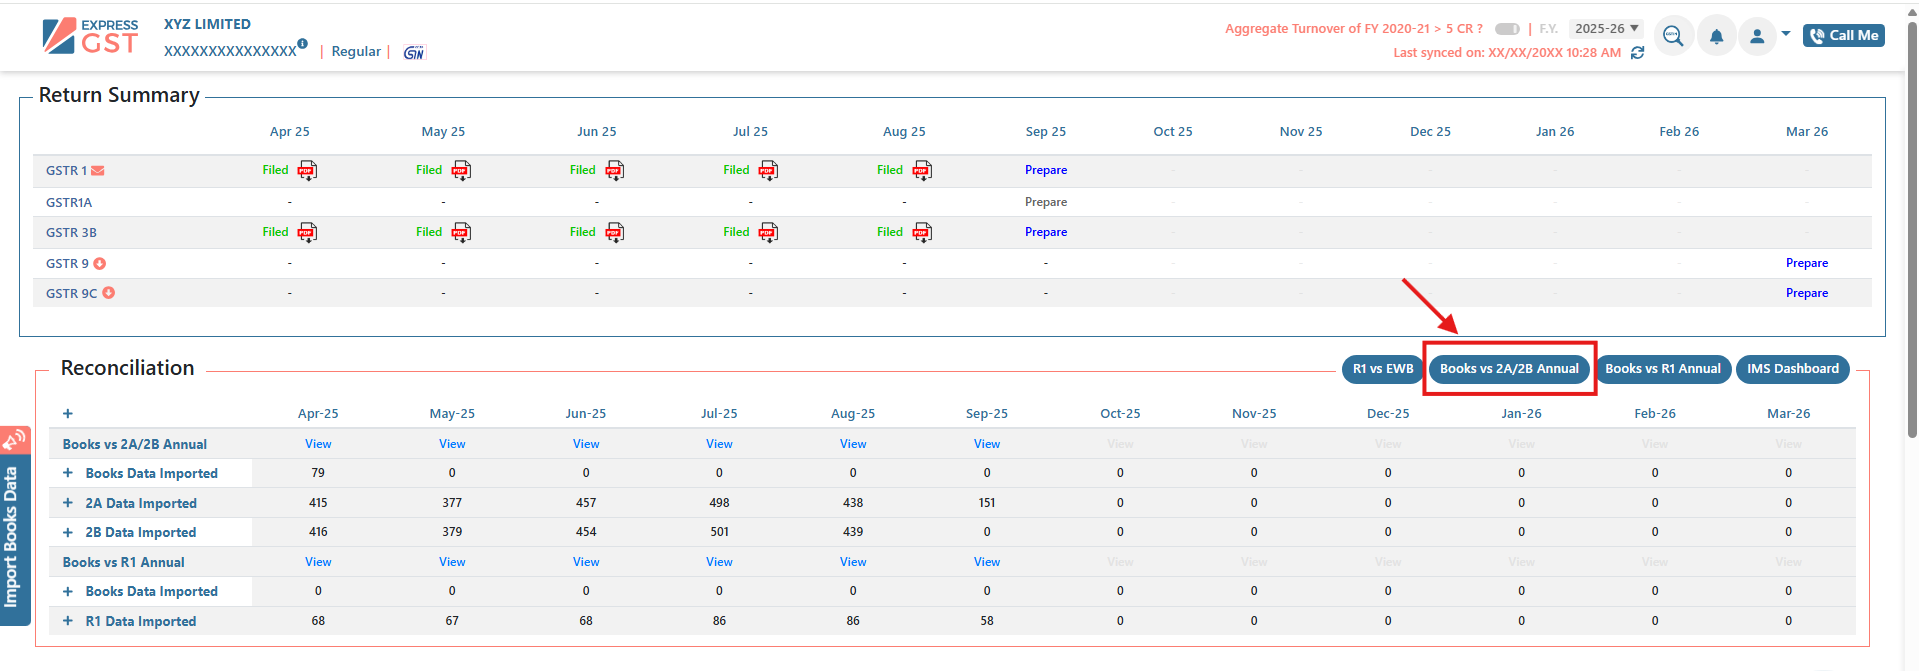Download GSTR 1 PDF for Apr 25
The height and width of the screenshot is (671, 1919).
tap(306, 171)
